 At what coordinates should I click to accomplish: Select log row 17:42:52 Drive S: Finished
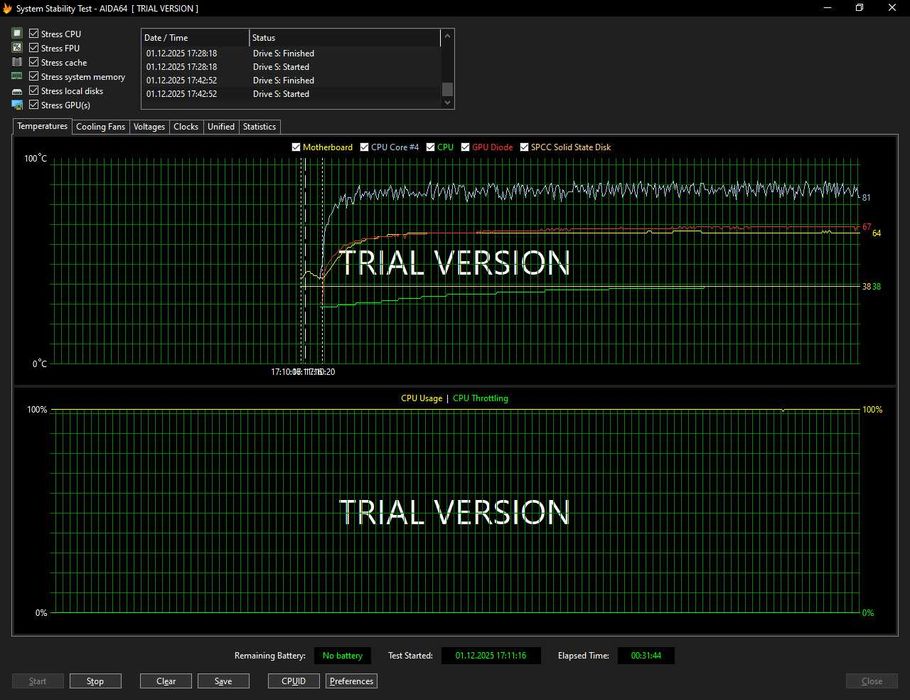click(291, 80)
